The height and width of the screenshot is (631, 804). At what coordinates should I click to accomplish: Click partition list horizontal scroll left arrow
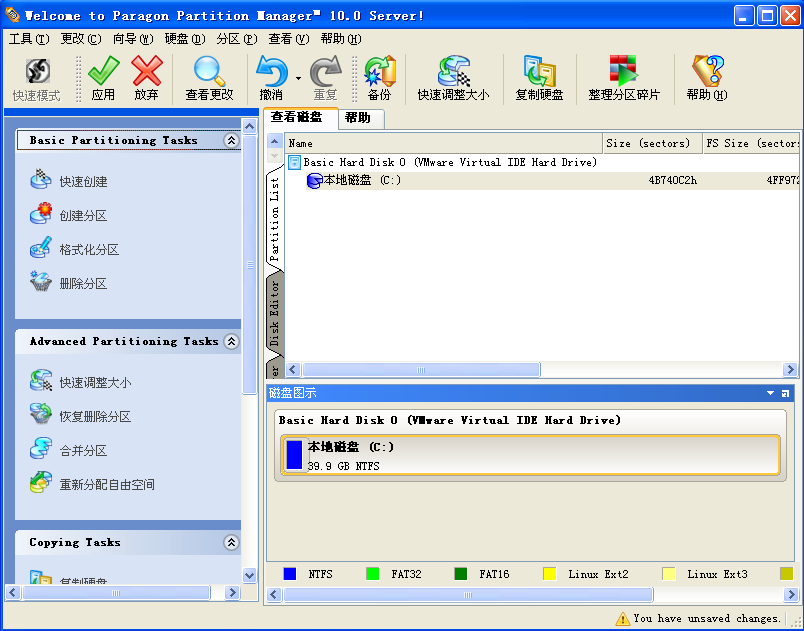[293, 369]
